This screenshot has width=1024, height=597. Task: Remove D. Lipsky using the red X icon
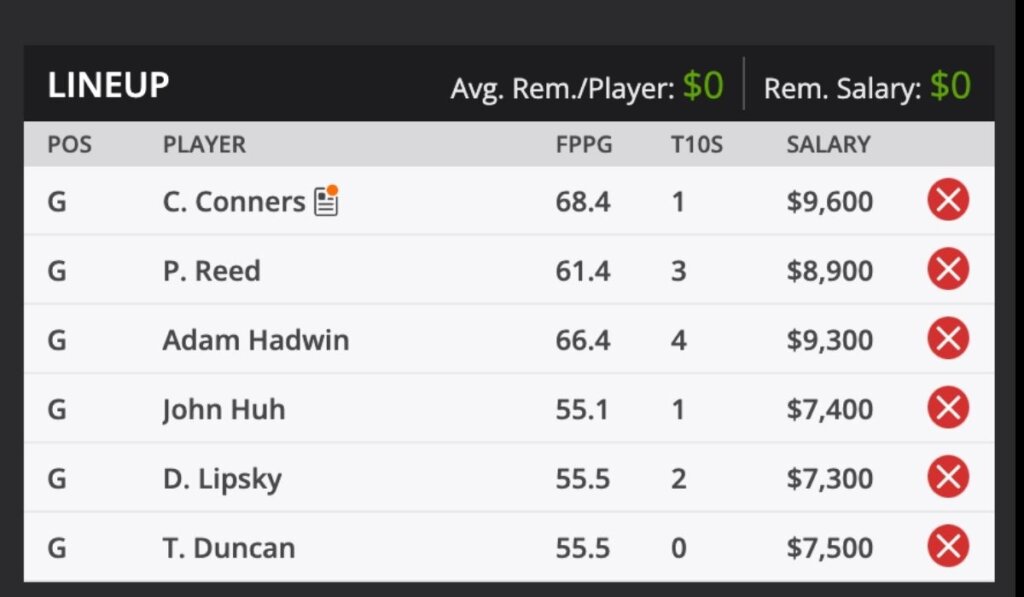point(947,478)
